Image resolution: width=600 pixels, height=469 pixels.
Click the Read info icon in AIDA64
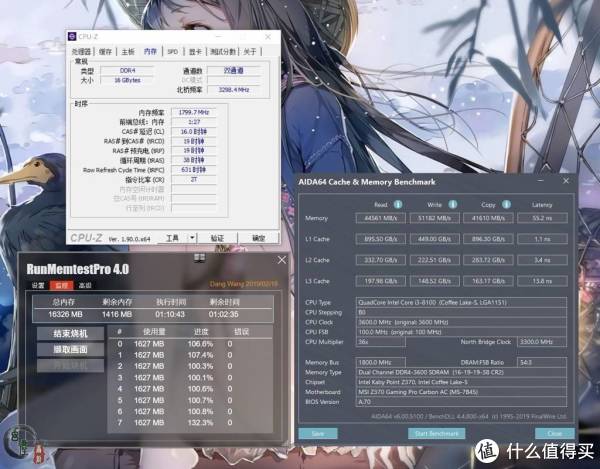tap(398, 204)
